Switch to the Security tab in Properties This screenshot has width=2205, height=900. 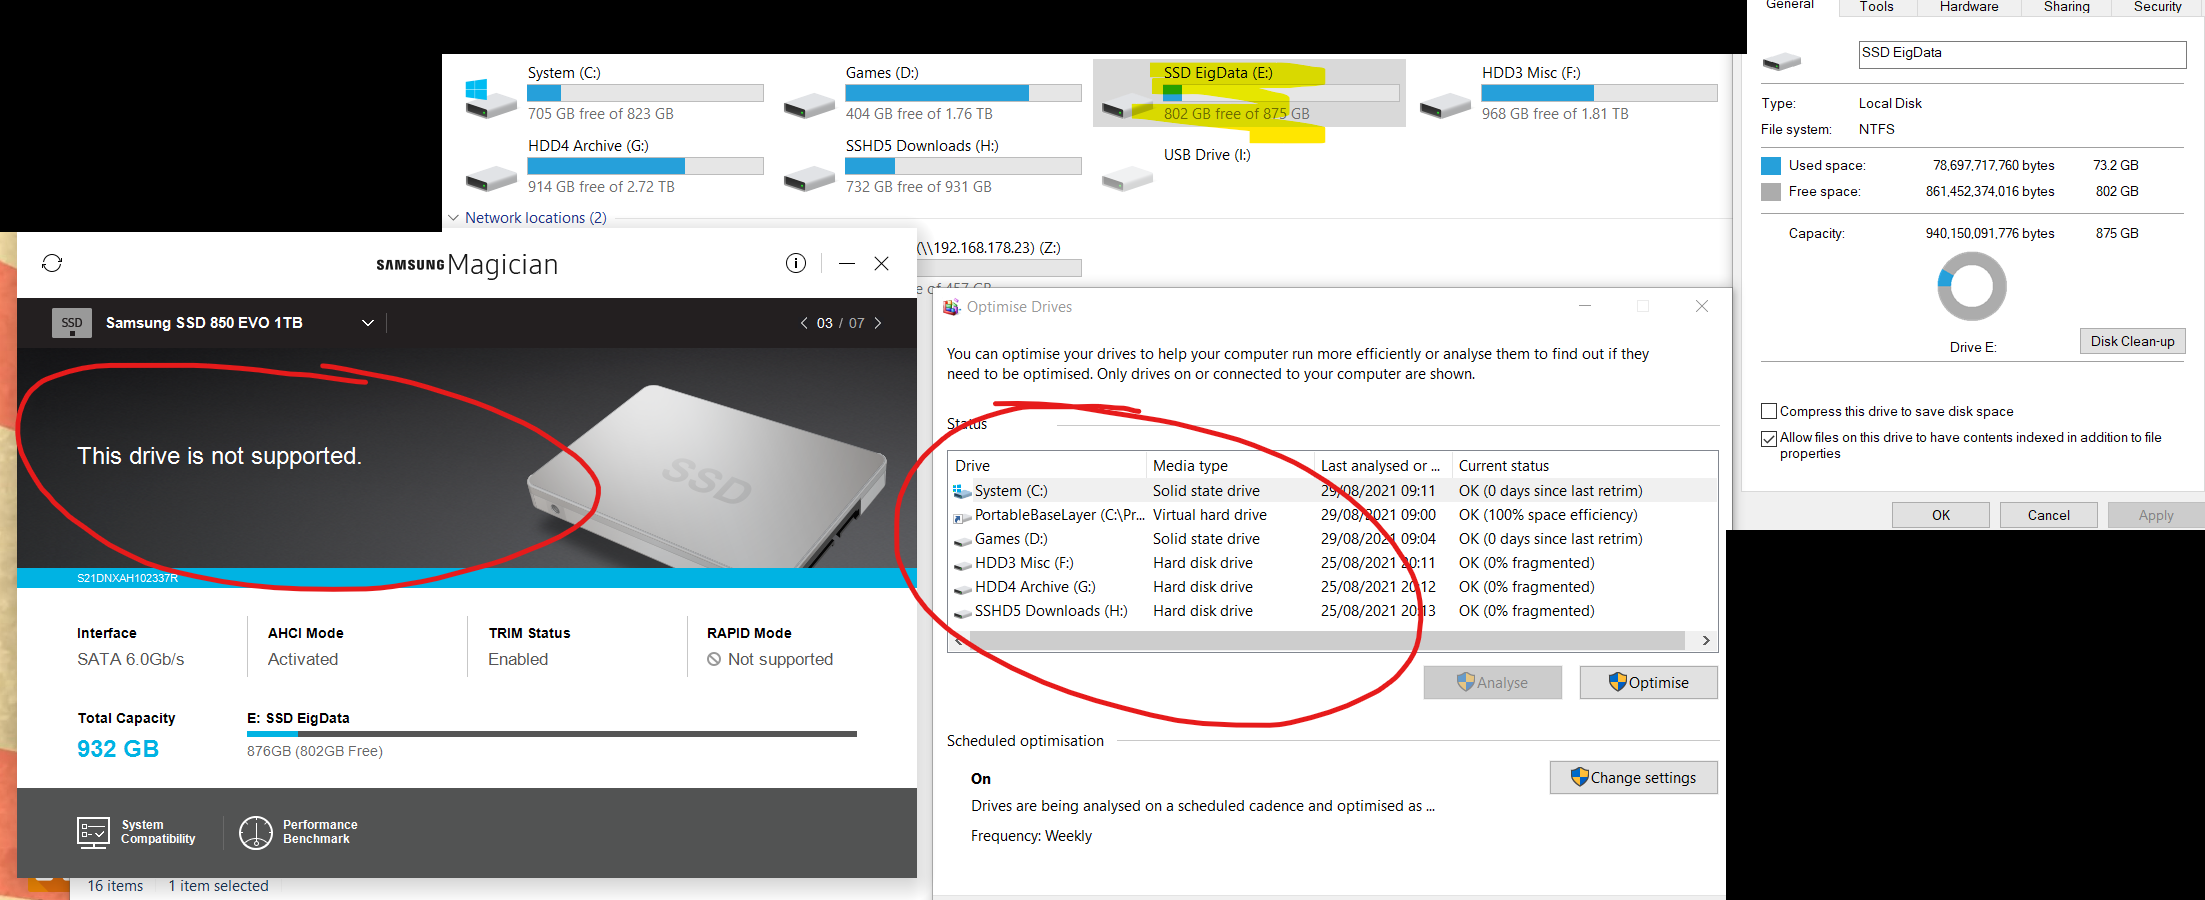(x=2158, y=7)
